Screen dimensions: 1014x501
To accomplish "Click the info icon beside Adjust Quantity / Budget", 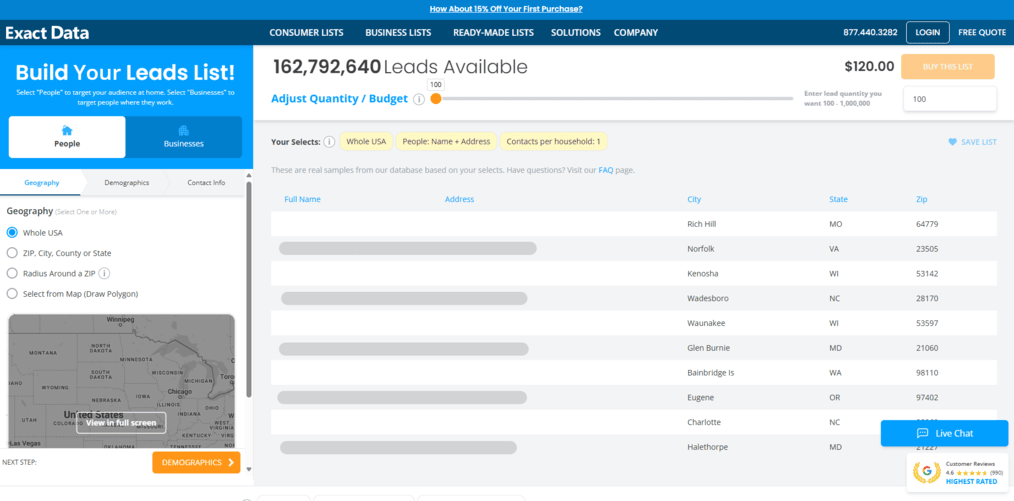I will point(419,99).
